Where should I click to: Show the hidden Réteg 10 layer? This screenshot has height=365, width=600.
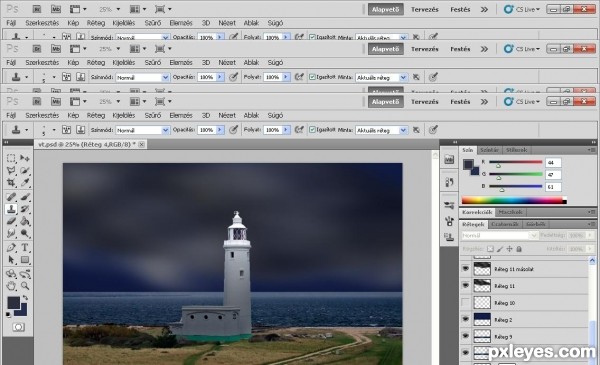[465, 303]
